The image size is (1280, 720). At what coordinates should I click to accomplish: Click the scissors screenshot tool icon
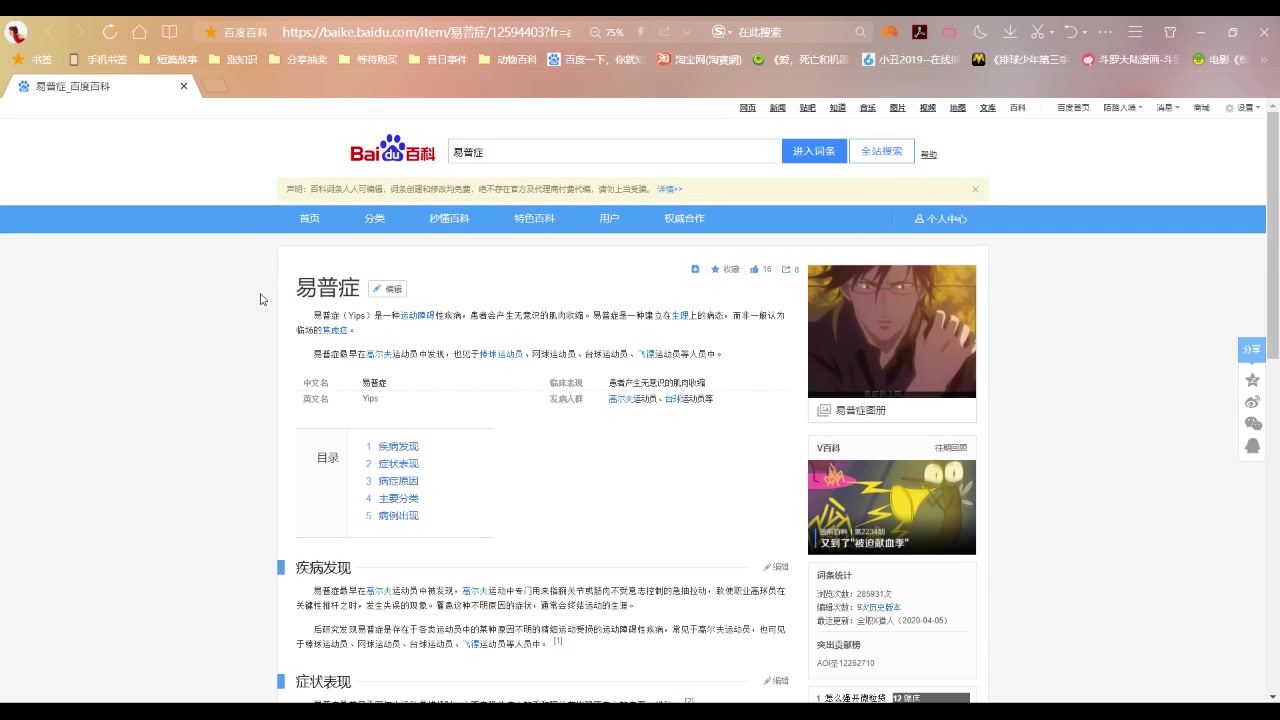[1038, 32]
